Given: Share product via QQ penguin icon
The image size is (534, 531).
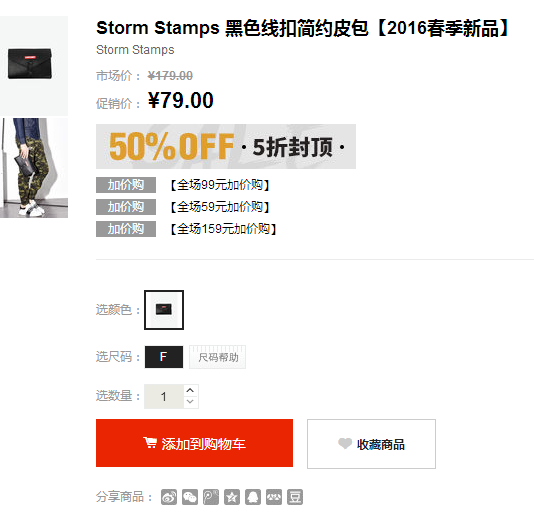Looking at the screenshot, I should (253, 497).
